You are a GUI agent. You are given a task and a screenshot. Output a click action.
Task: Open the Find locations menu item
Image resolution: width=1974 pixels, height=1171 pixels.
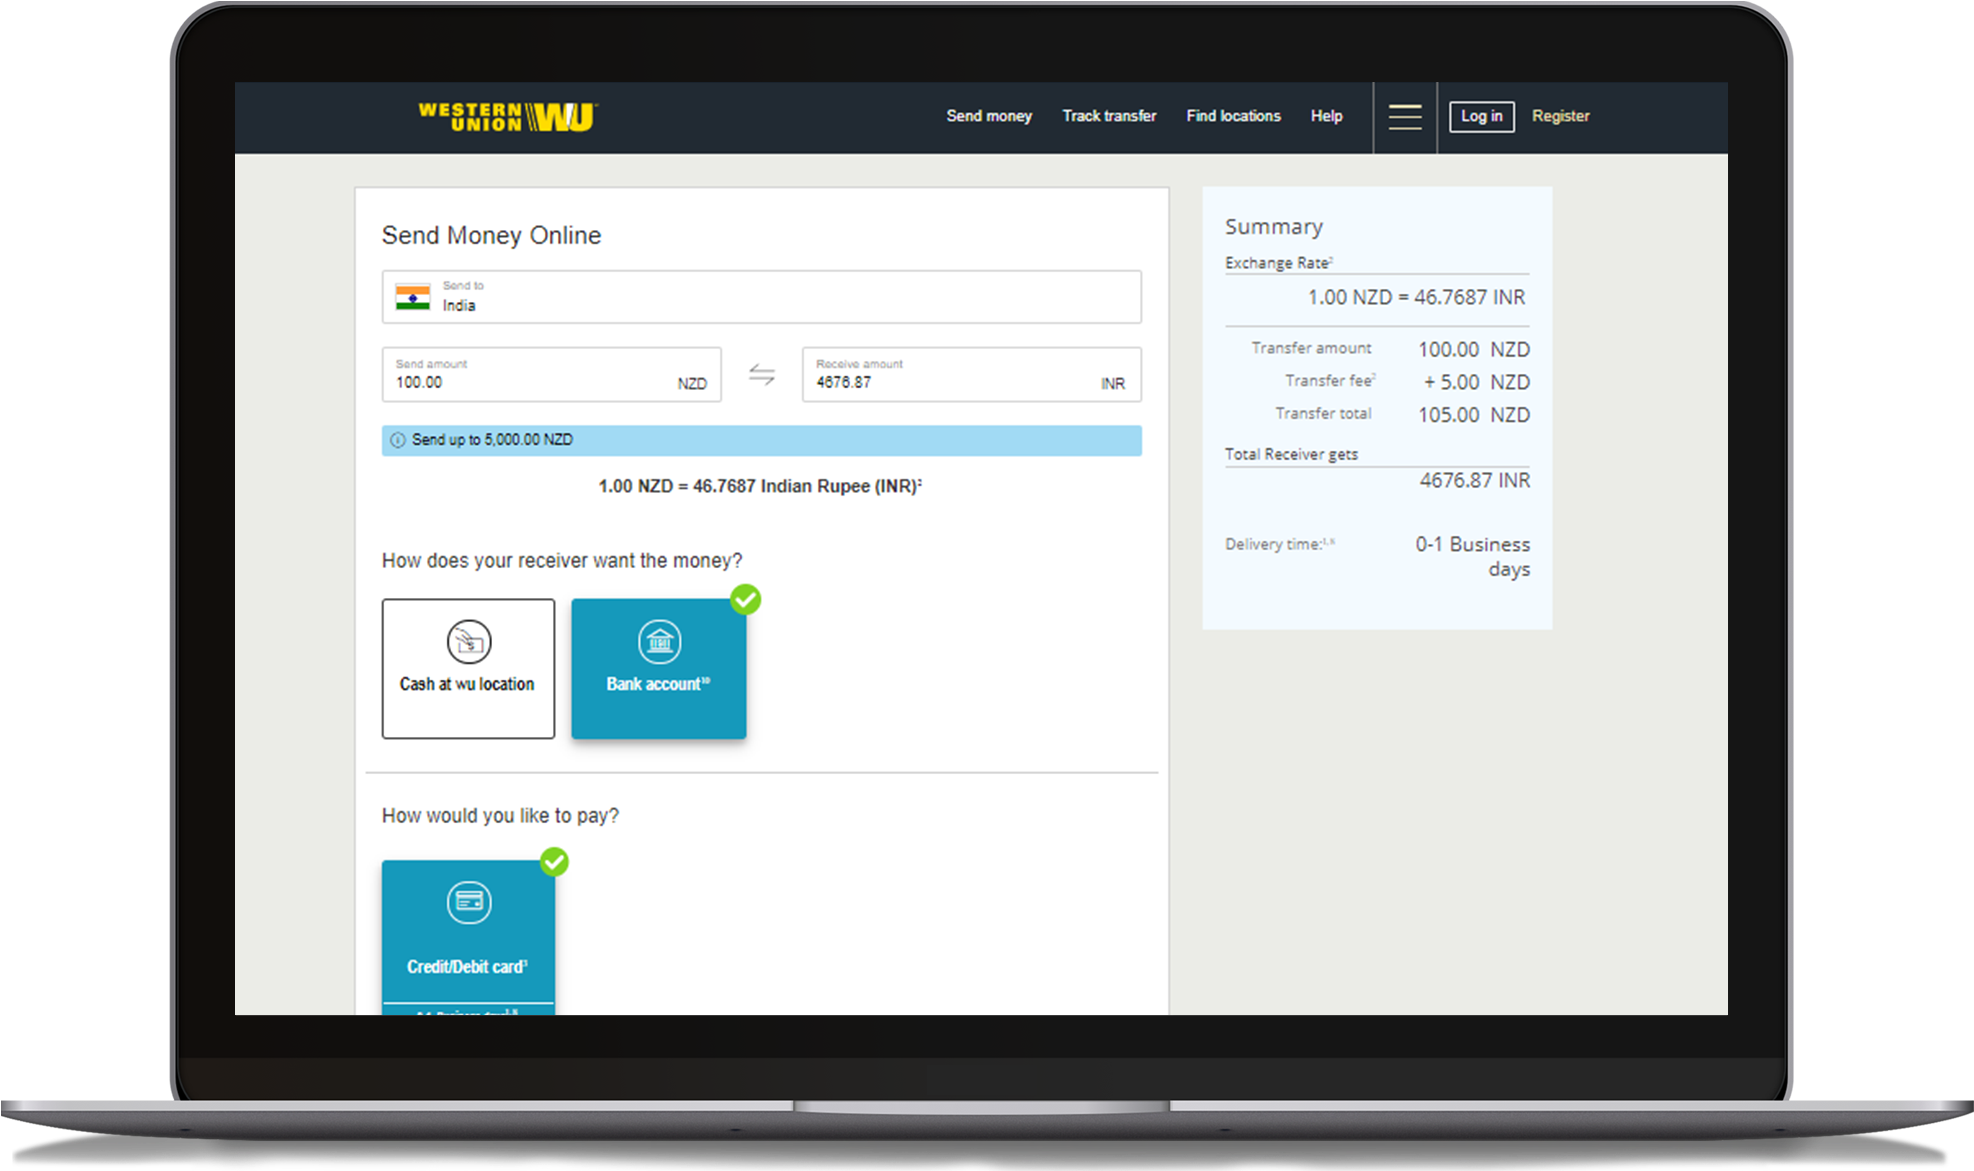point(1233,116)
